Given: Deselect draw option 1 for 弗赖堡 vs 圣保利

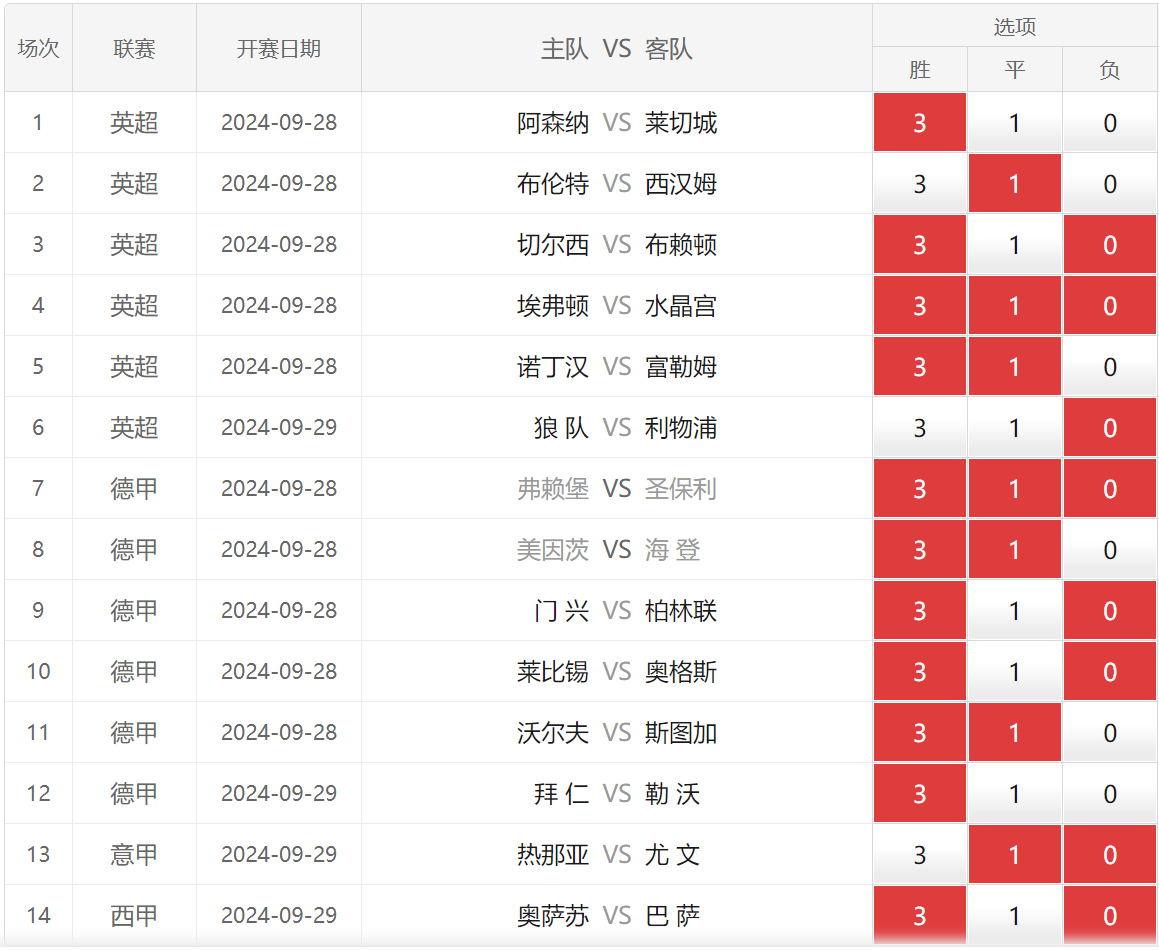Looking at the screenshot, I should pos(1014,488).
